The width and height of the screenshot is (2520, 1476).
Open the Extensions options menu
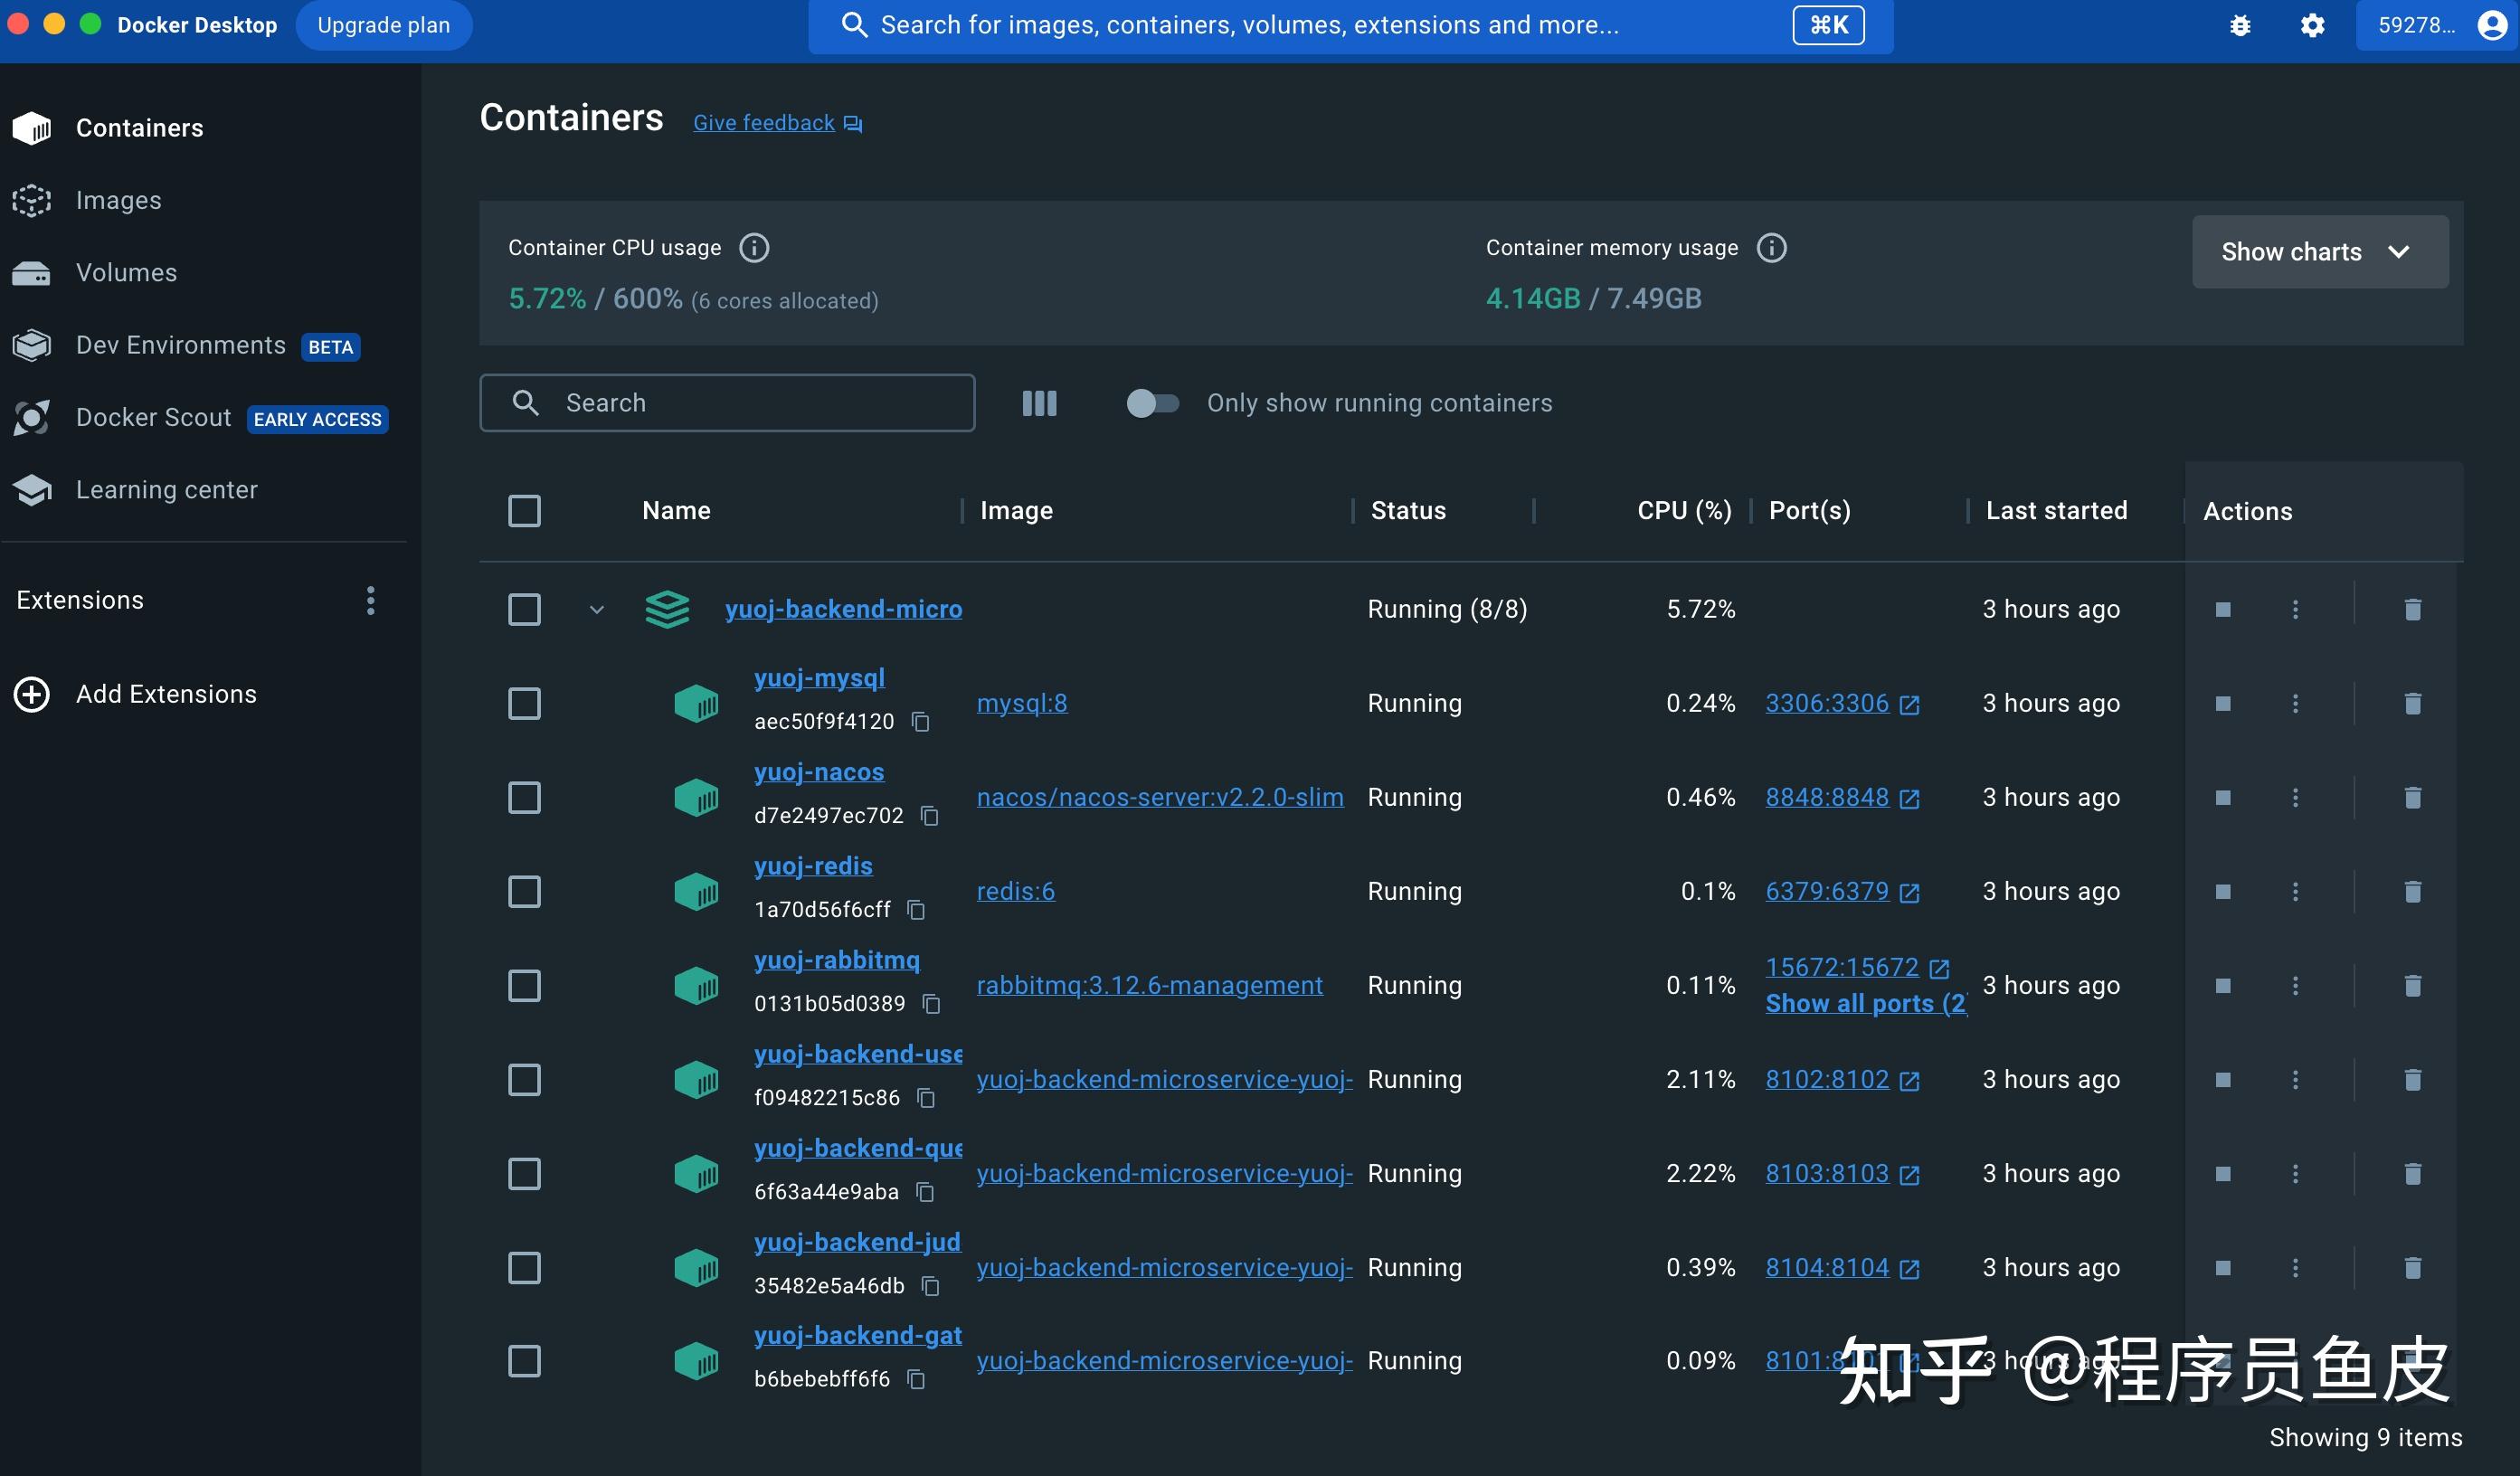[x=370, y=601]
